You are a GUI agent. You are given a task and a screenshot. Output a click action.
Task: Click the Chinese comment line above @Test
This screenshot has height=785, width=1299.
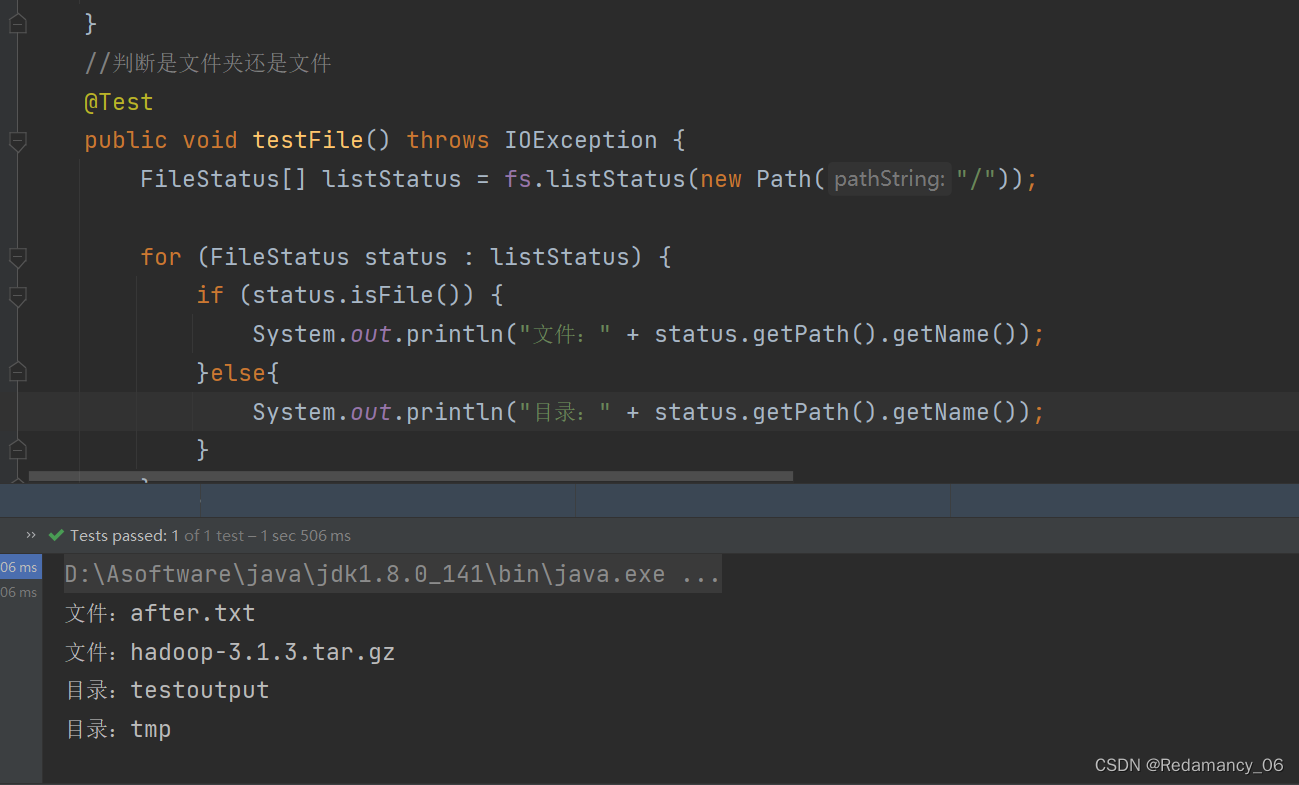click(208, 64)
